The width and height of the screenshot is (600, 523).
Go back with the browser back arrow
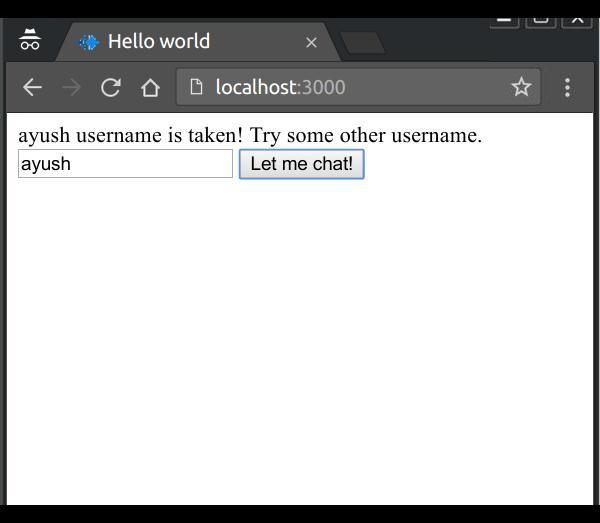pyautogui.click(x=32, y=87)
